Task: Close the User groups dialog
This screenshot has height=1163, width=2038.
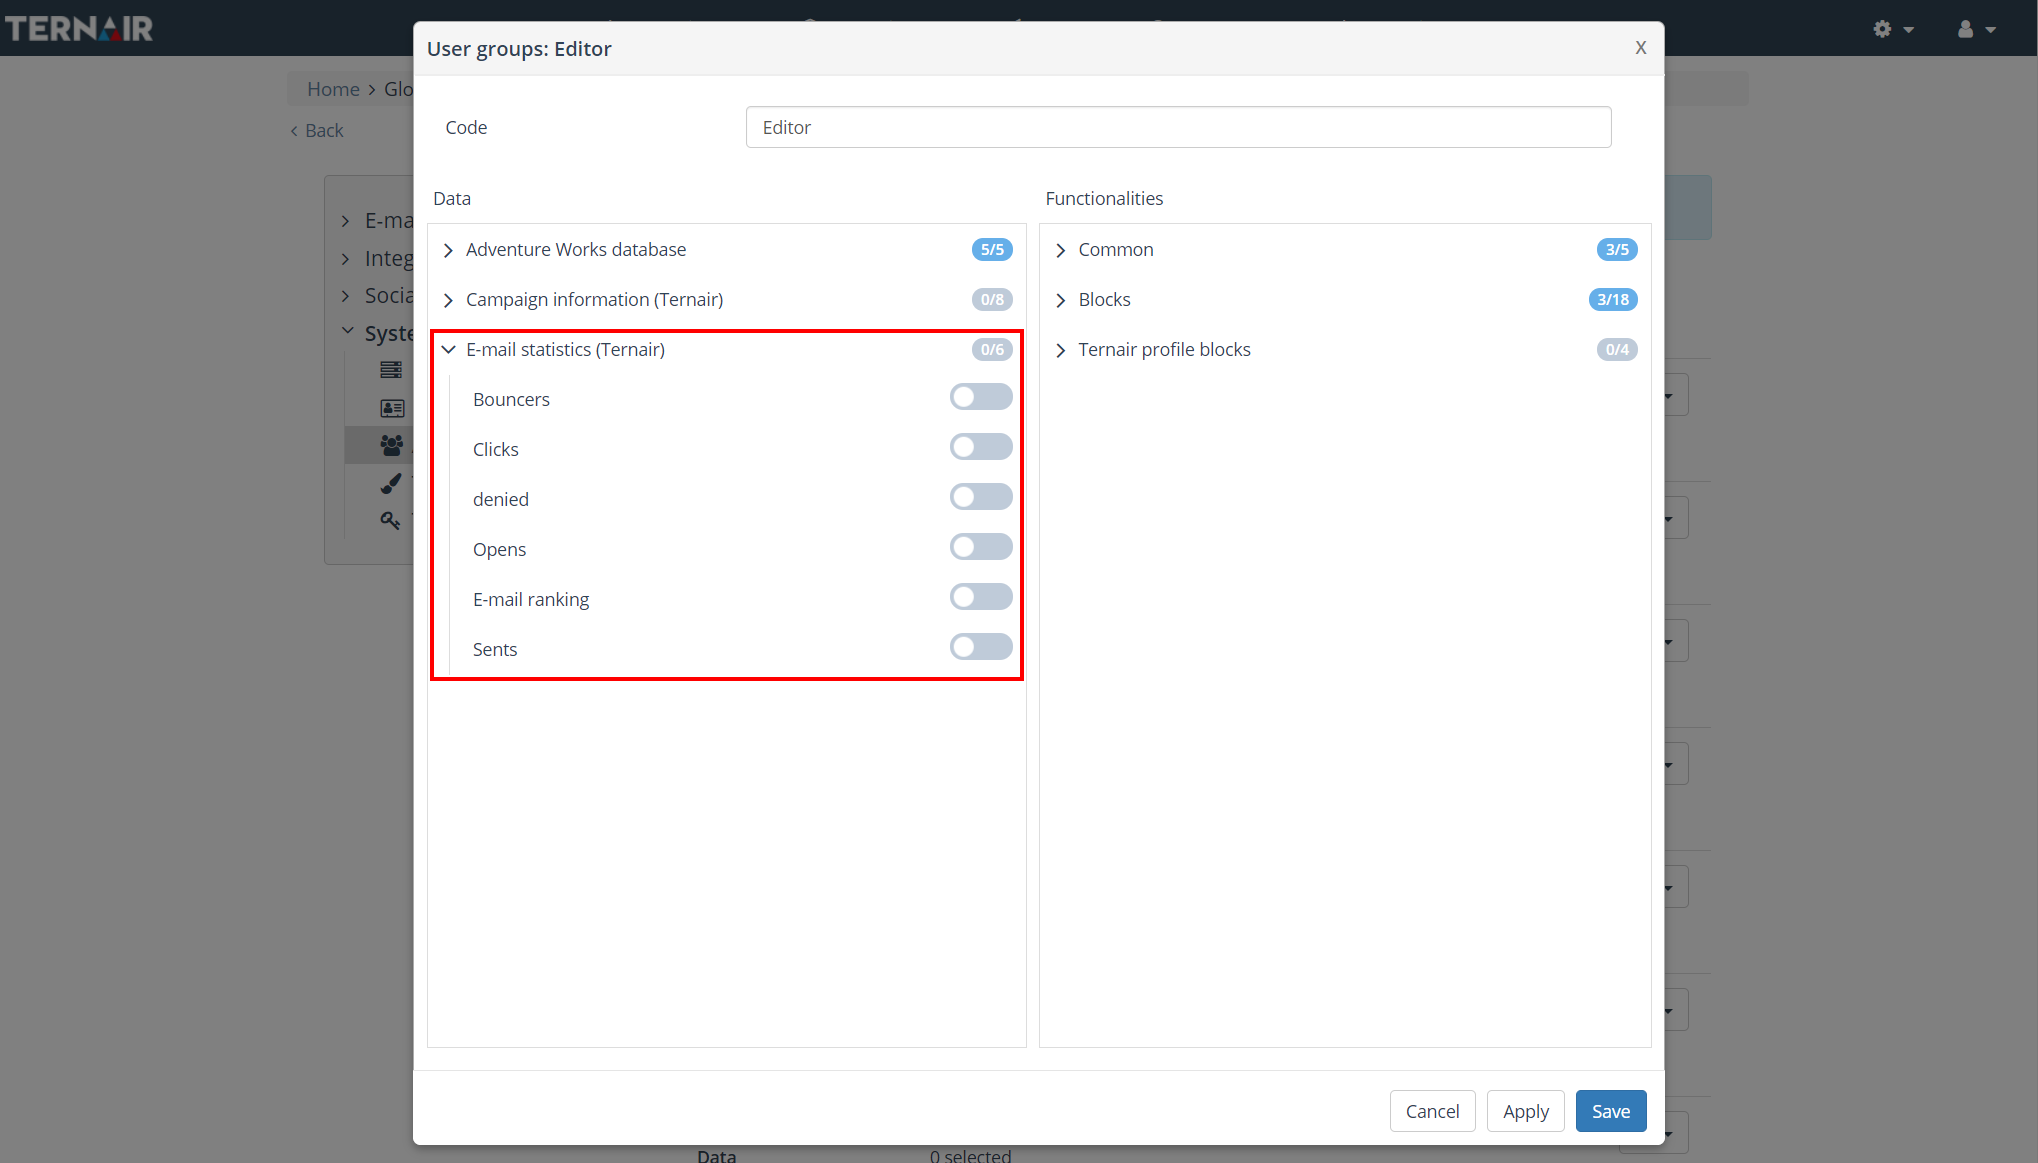Action: 1640,48
